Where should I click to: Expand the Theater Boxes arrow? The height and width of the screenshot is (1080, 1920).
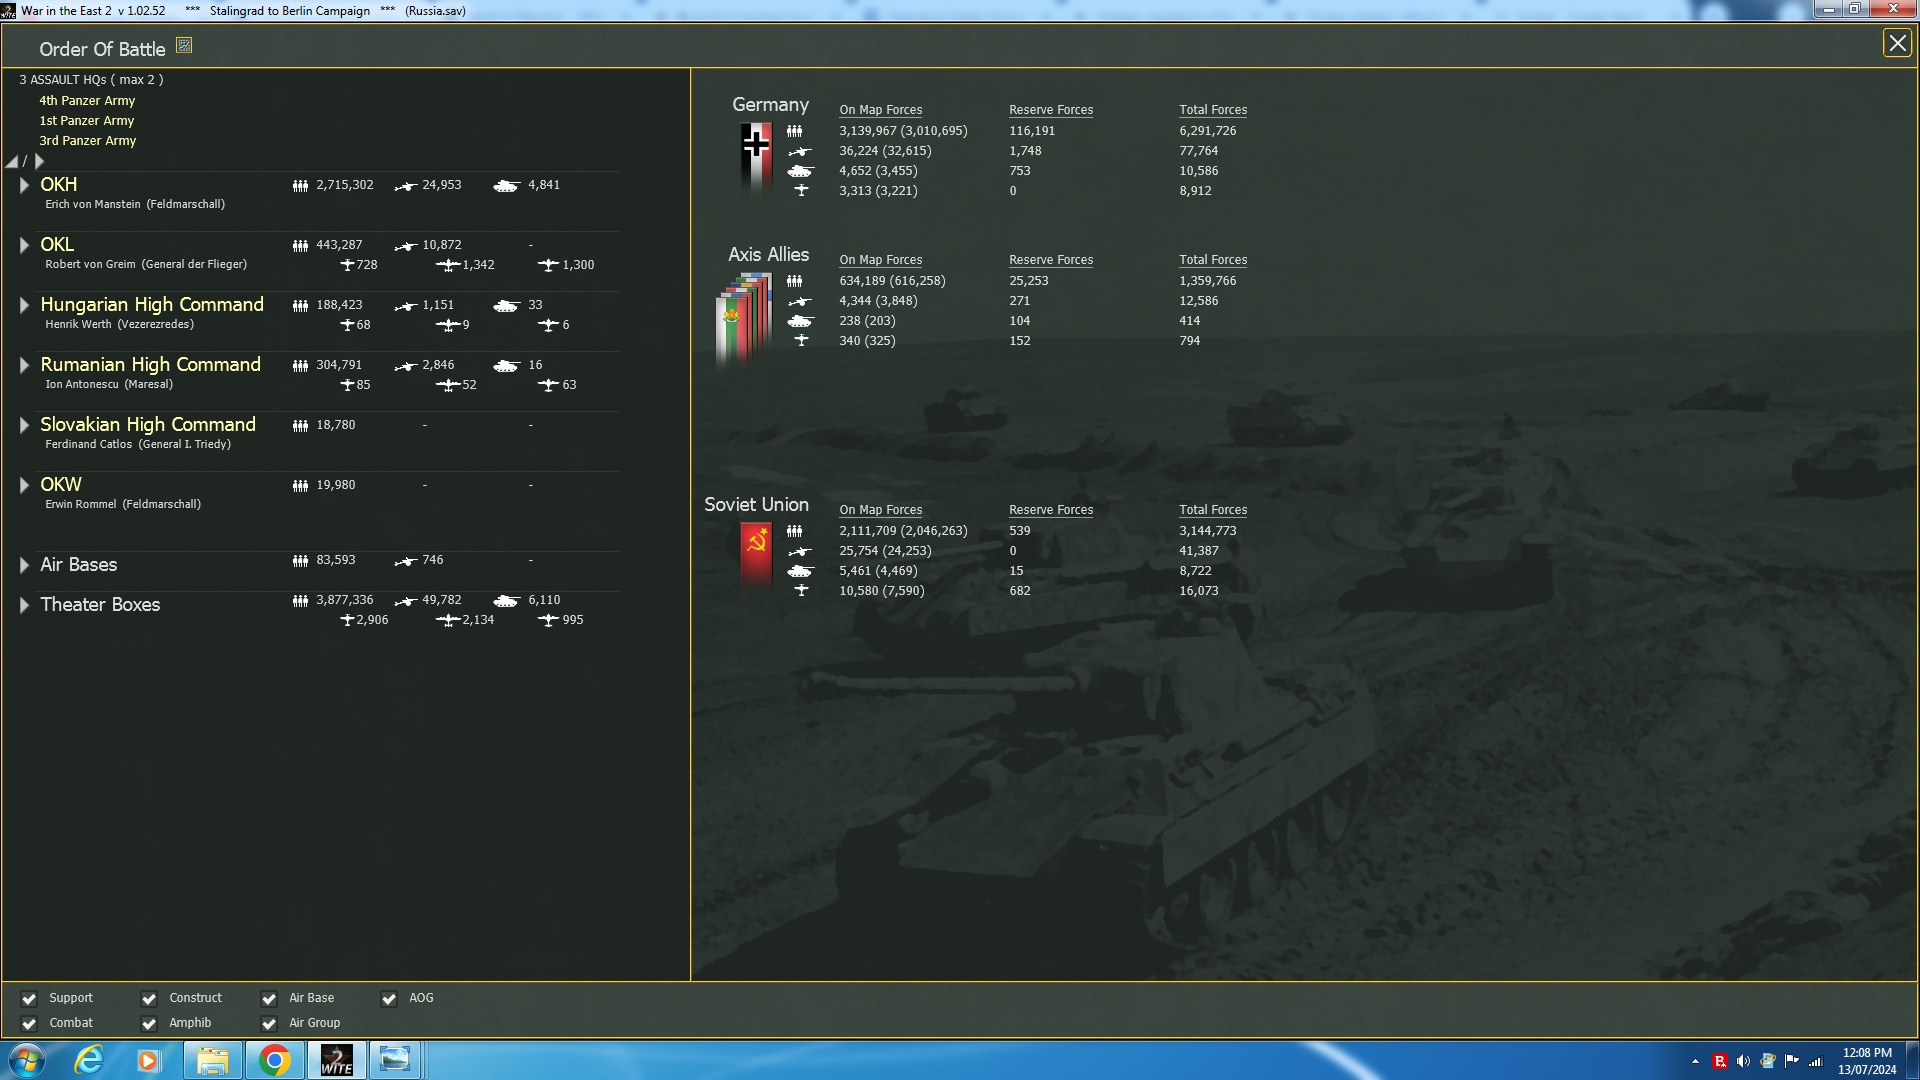[x=24, y=605]
